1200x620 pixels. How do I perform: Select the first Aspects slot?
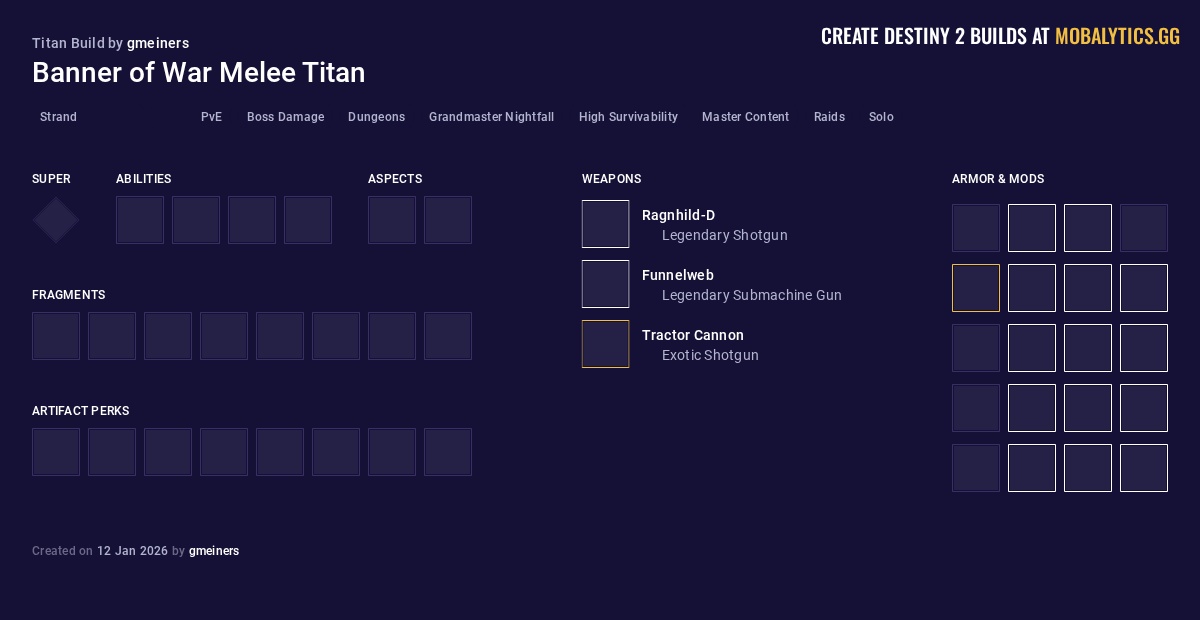click(x=392, y=220)
